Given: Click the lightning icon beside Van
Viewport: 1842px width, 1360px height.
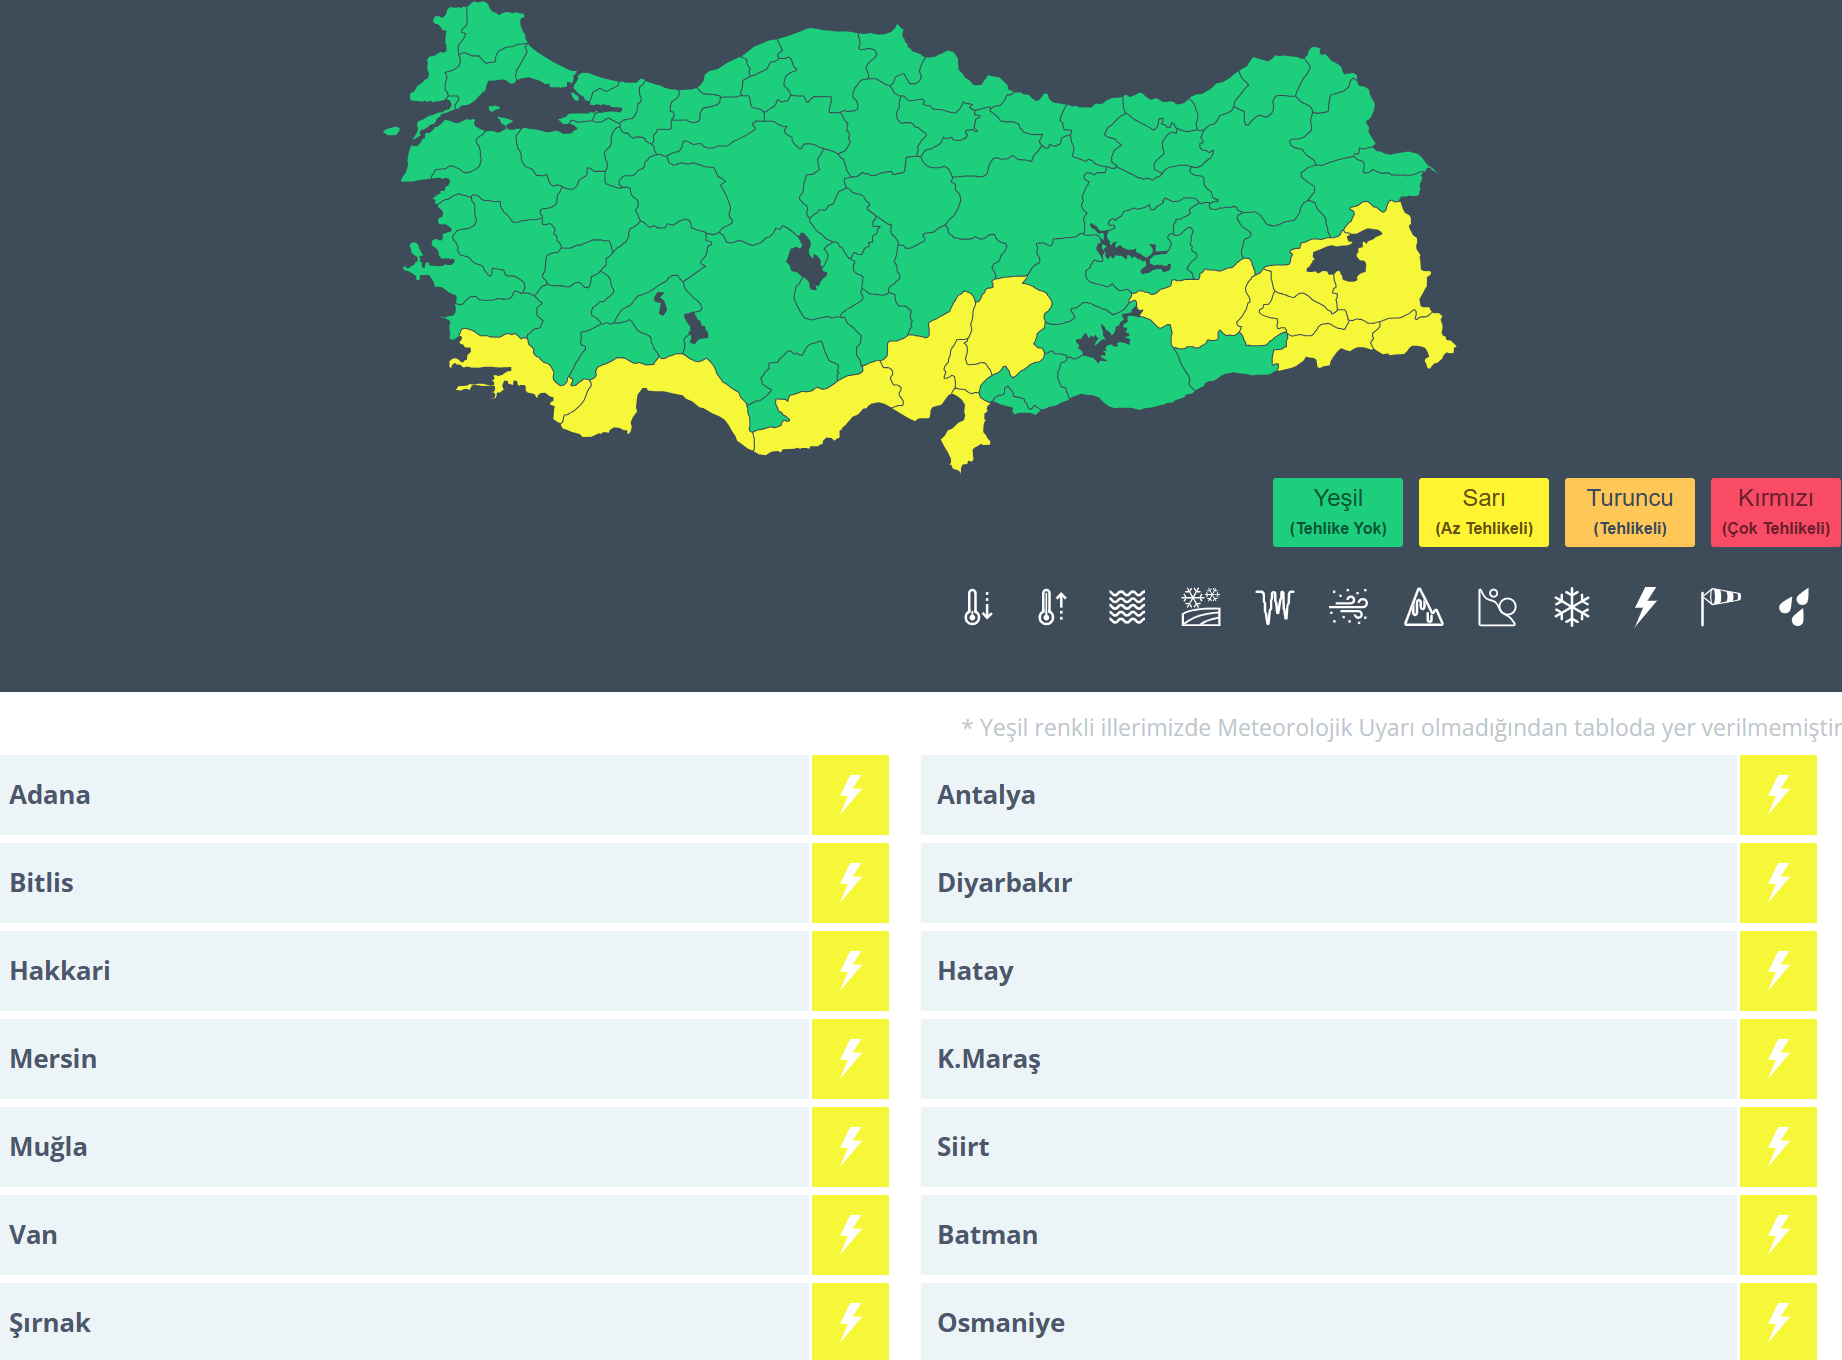Looking at the screenshot, I should pyautogui.click(x=850, y=1235).
